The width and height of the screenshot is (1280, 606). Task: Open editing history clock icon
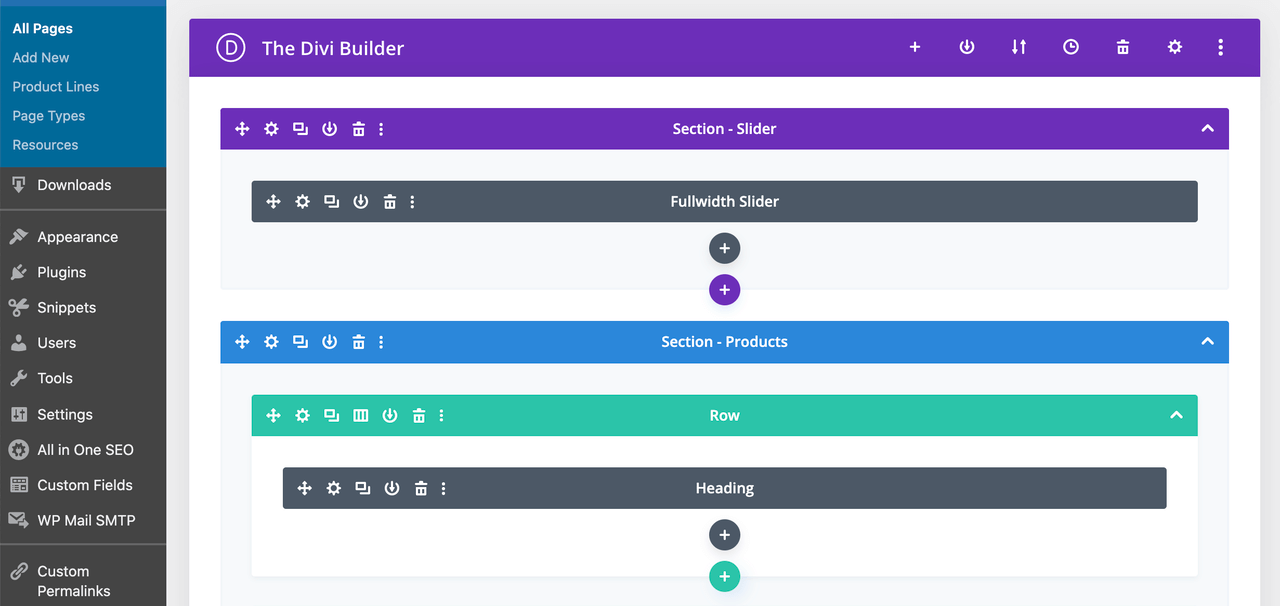pyautogui.click(x=1071, y=47)
